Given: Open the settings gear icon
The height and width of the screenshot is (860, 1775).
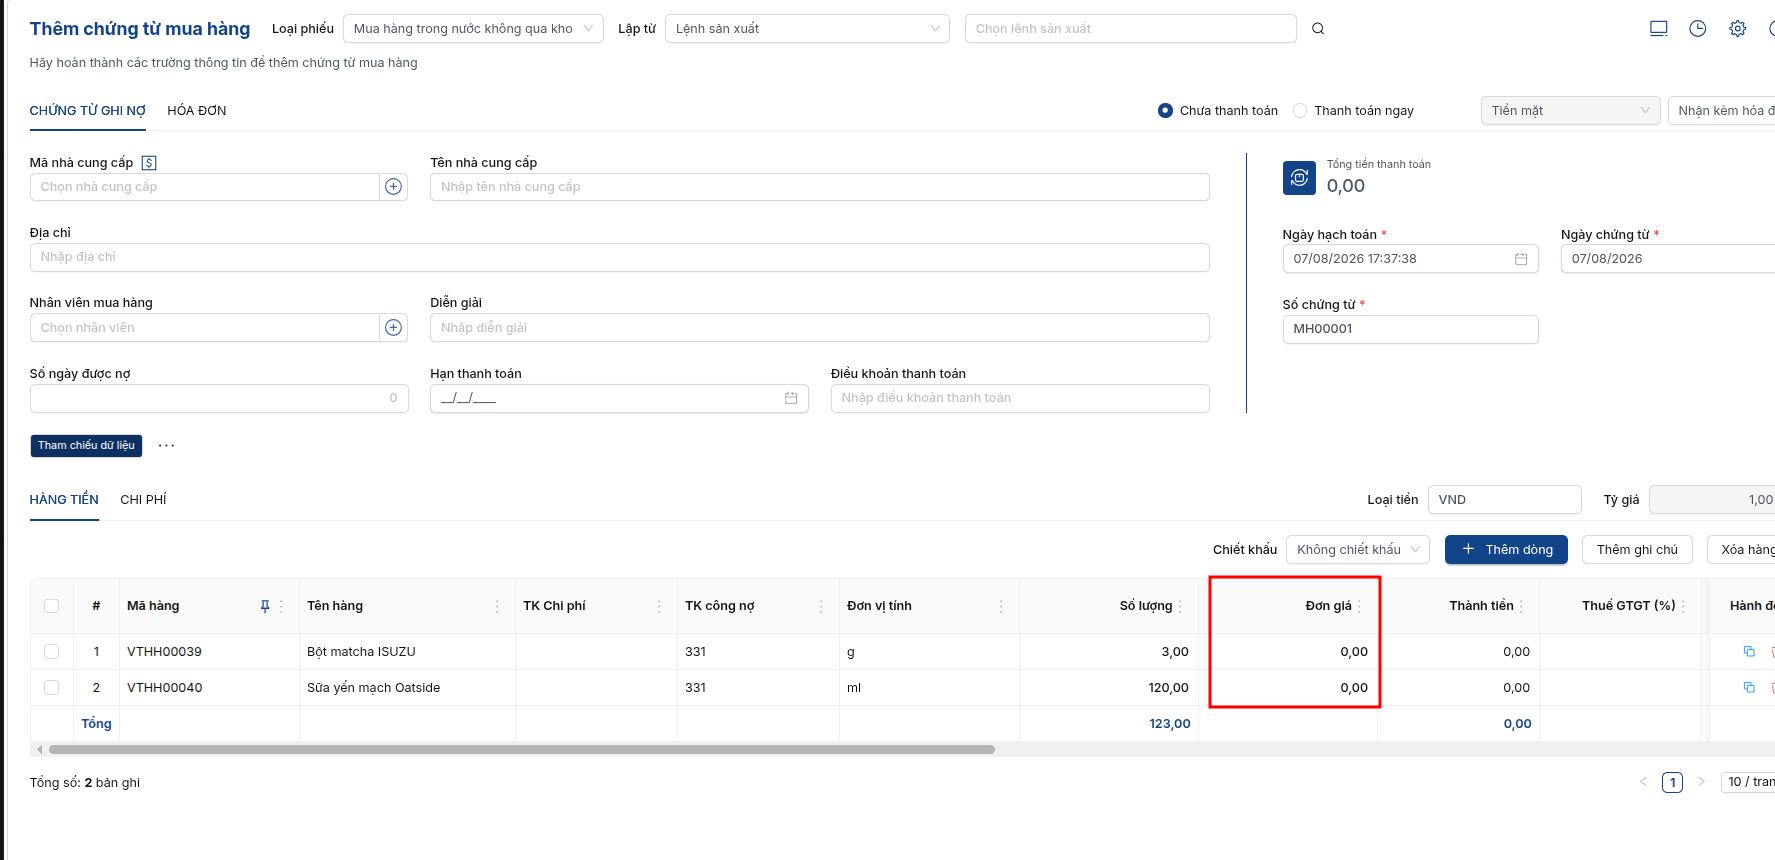Looking at the screenshot, I should 1738,29.
